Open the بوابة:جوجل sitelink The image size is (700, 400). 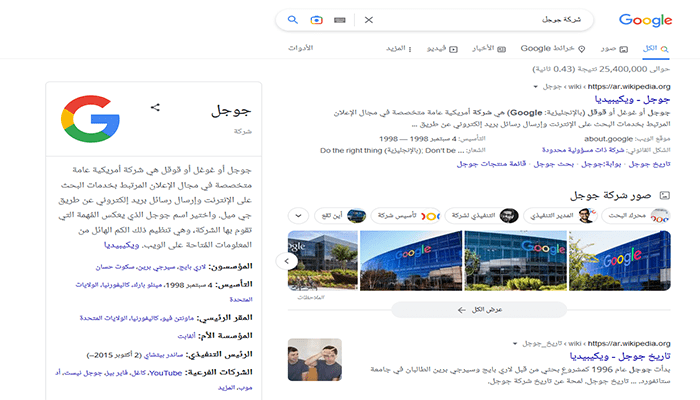[x=601, y=164]
